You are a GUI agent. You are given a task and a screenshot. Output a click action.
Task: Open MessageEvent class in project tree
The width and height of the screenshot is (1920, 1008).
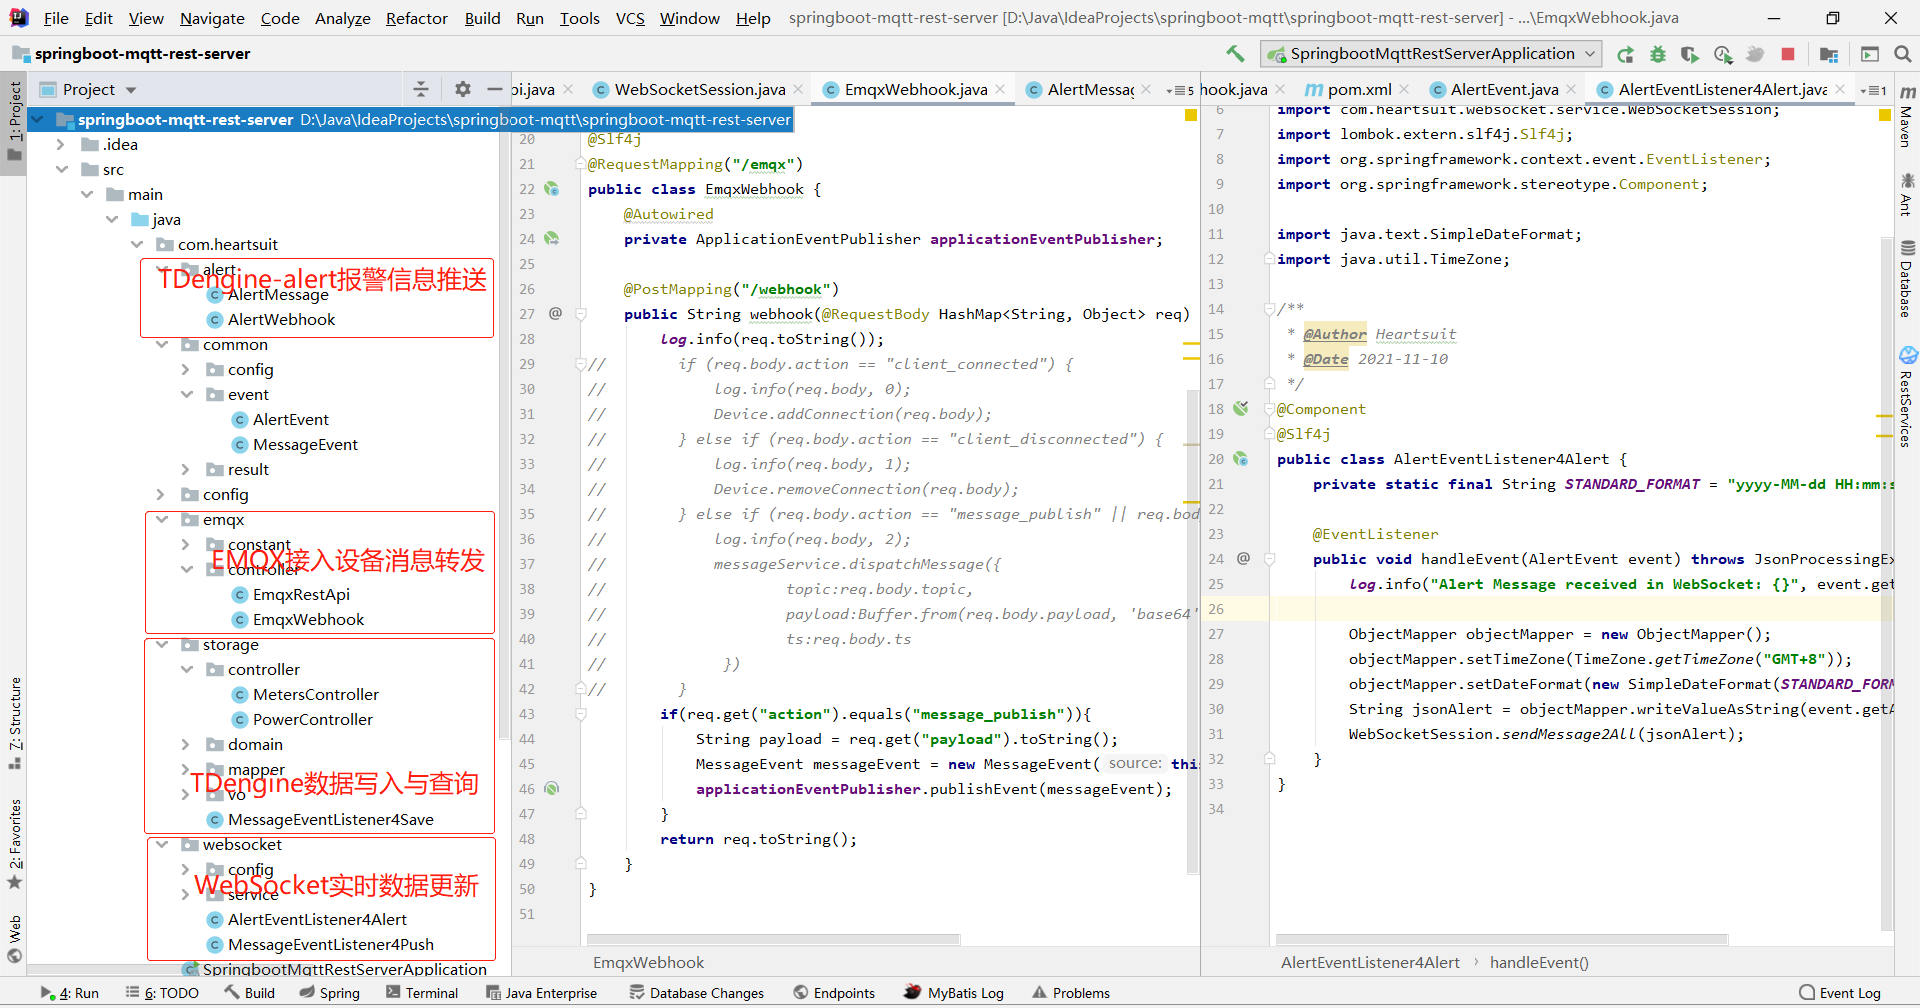305,444
